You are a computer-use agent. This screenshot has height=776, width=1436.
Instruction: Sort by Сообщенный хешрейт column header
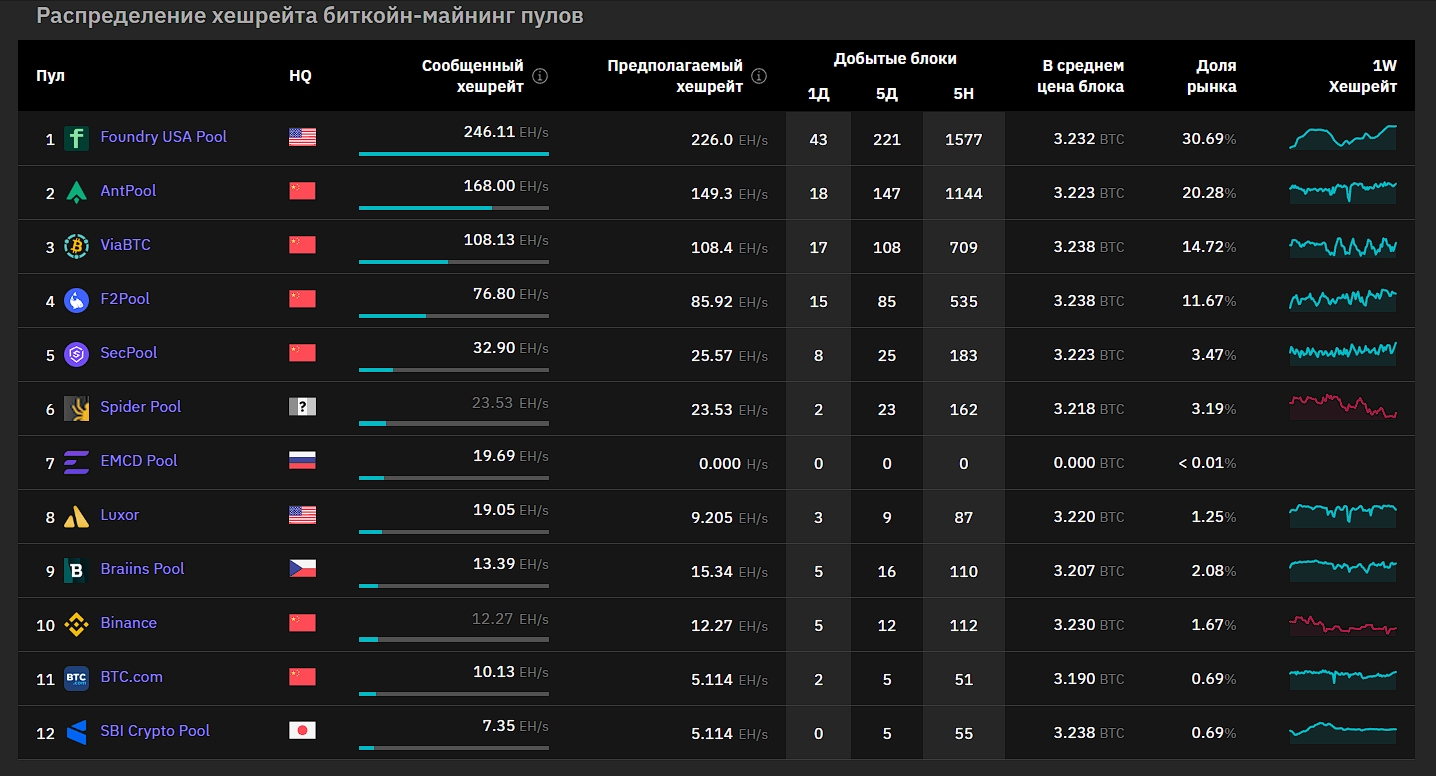[x=473, y=76]
